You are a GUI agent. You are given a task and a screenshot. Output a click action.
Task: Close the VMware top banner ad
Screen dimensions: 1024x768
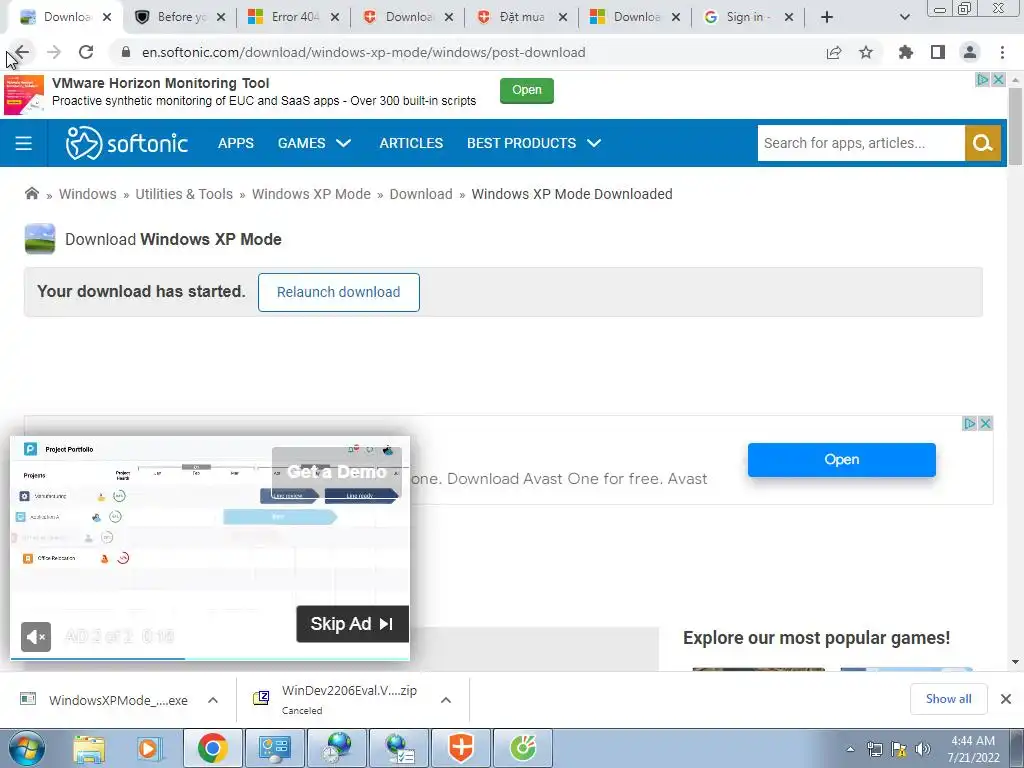coord(998,80)
